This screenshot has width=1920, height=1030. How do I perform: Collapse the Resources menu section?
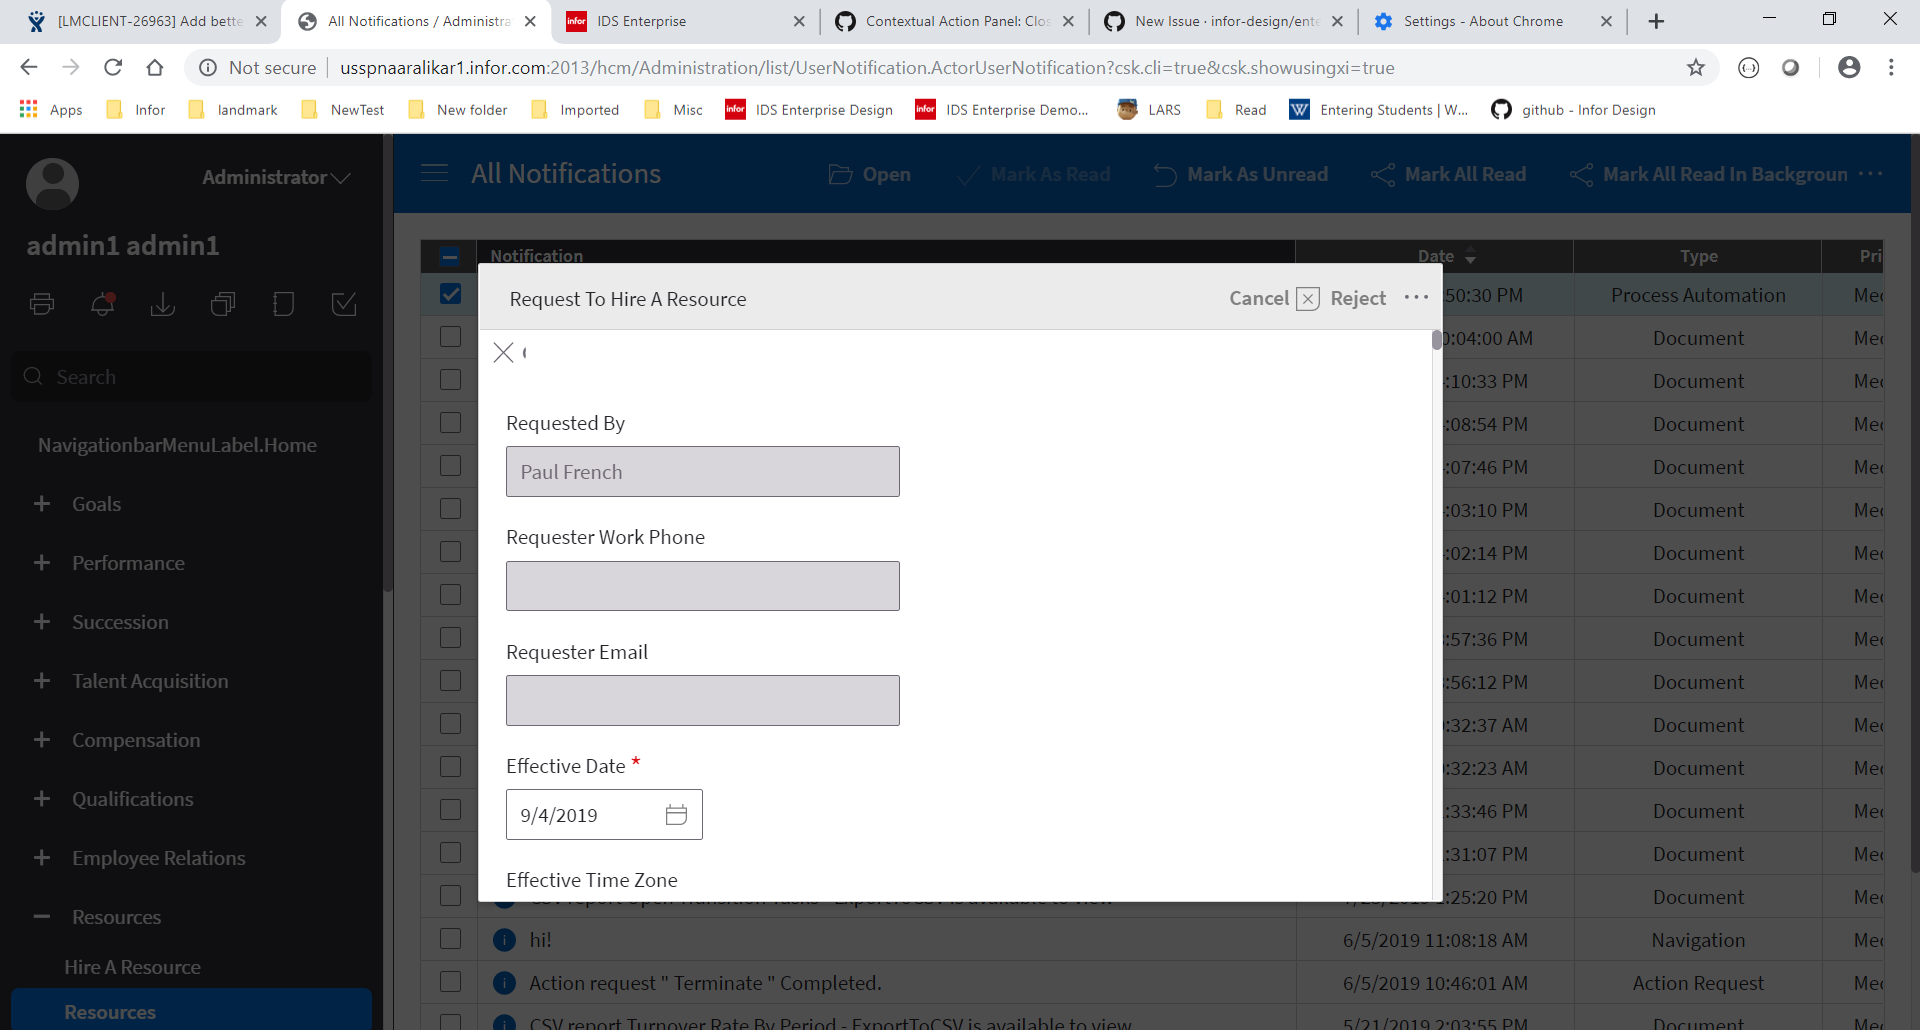pyautogui.click(x=42, y=916)
